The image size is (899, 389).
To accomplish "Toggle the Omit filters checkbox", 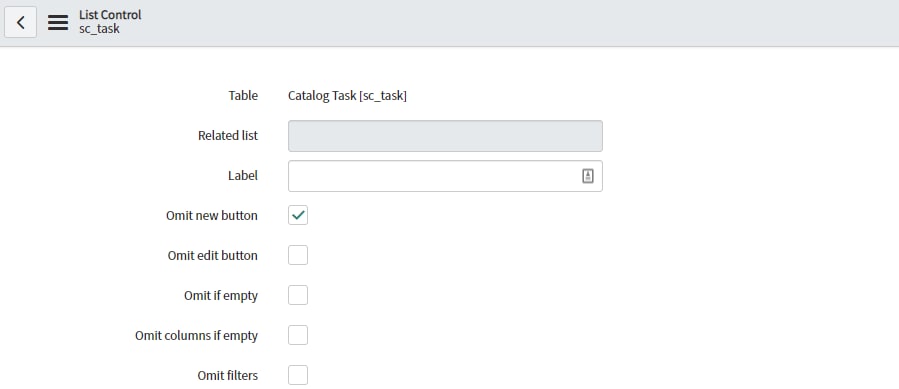I will [298, 375].
